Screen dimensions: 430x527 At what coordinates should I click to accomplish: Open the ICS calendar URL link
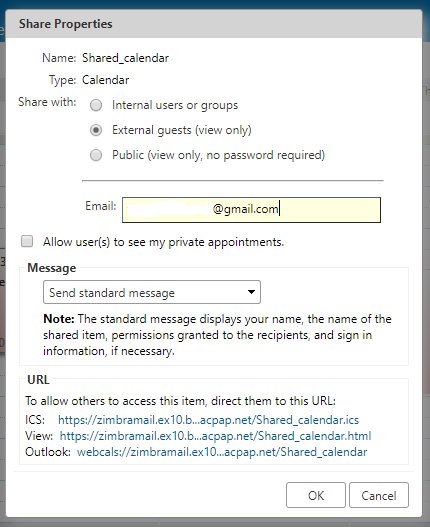pos(208,420)
